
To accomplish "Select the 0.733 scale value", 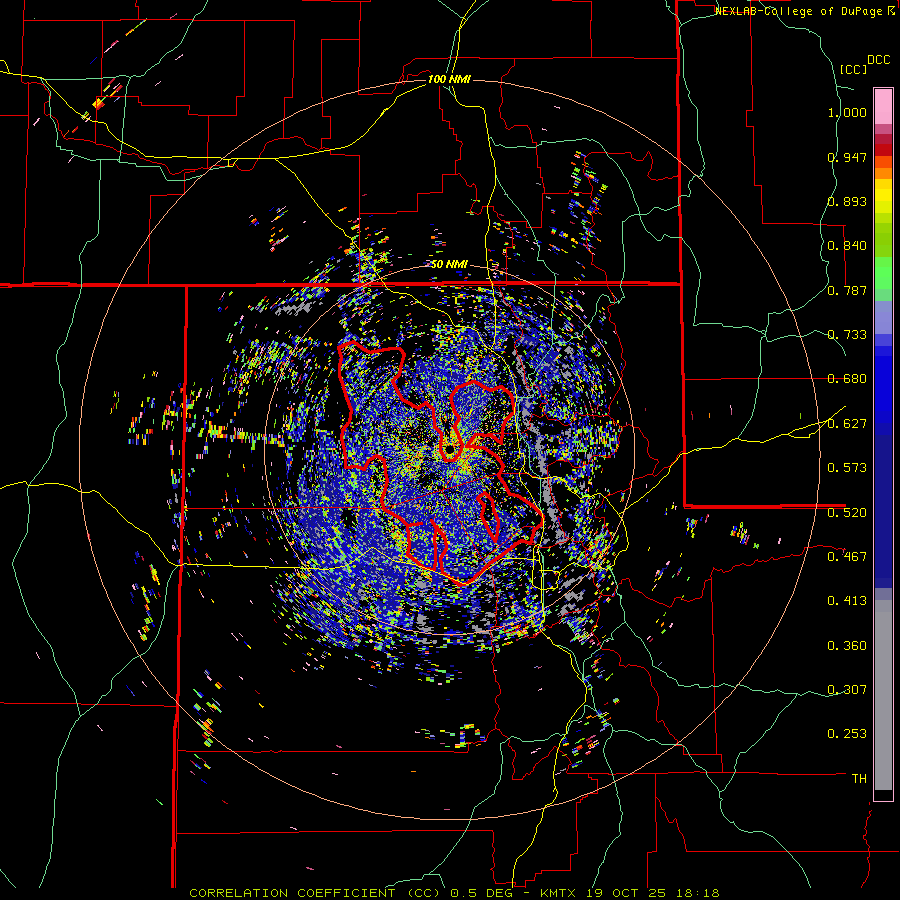I will tap(847, 335).
